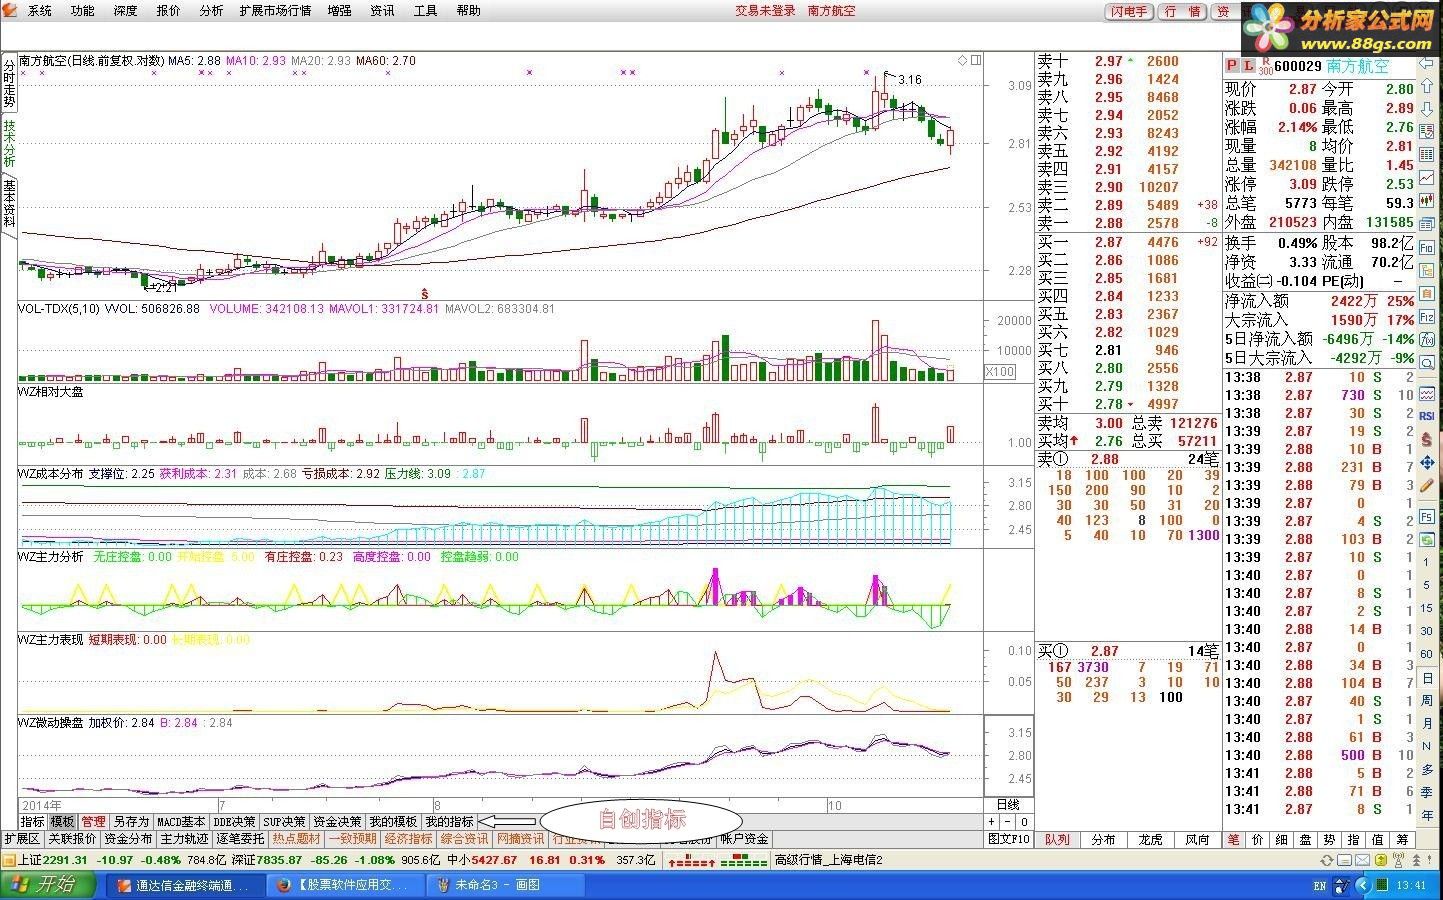The image size is (1443, 900).
Task: Click the R300 icon beside stock code
Action: click(x=1265, y=66)
